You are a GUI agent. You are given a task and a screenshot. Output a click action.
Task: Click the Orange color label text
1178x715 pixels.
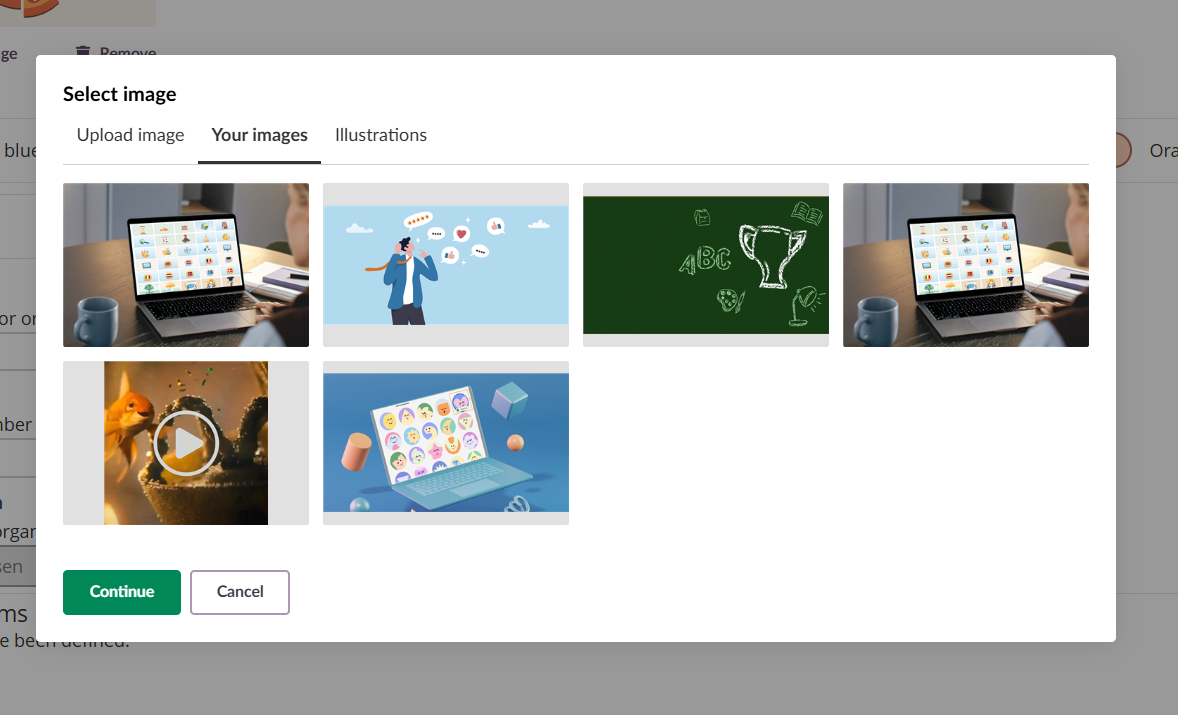point(1162,150)
